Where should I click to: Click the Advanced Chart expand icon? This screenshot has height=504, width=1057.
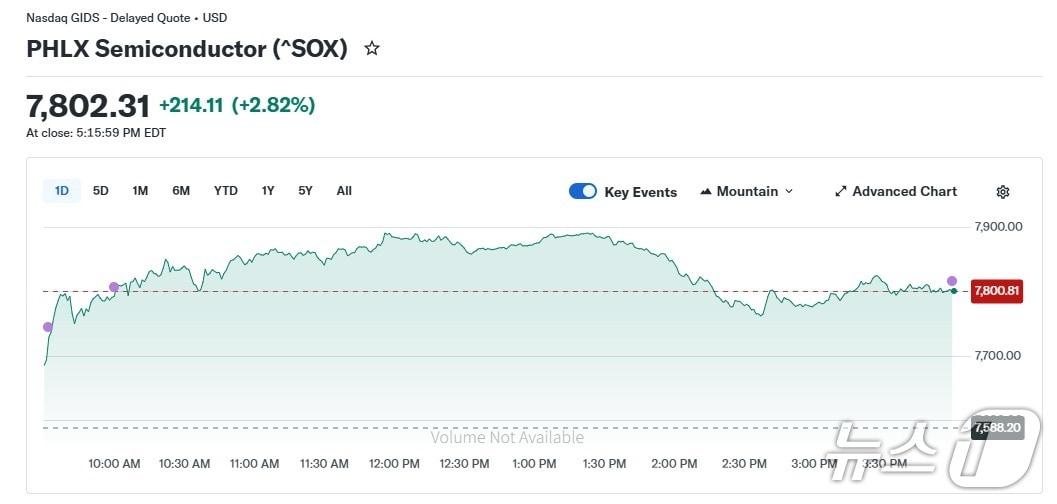click(x=841, y=191)
